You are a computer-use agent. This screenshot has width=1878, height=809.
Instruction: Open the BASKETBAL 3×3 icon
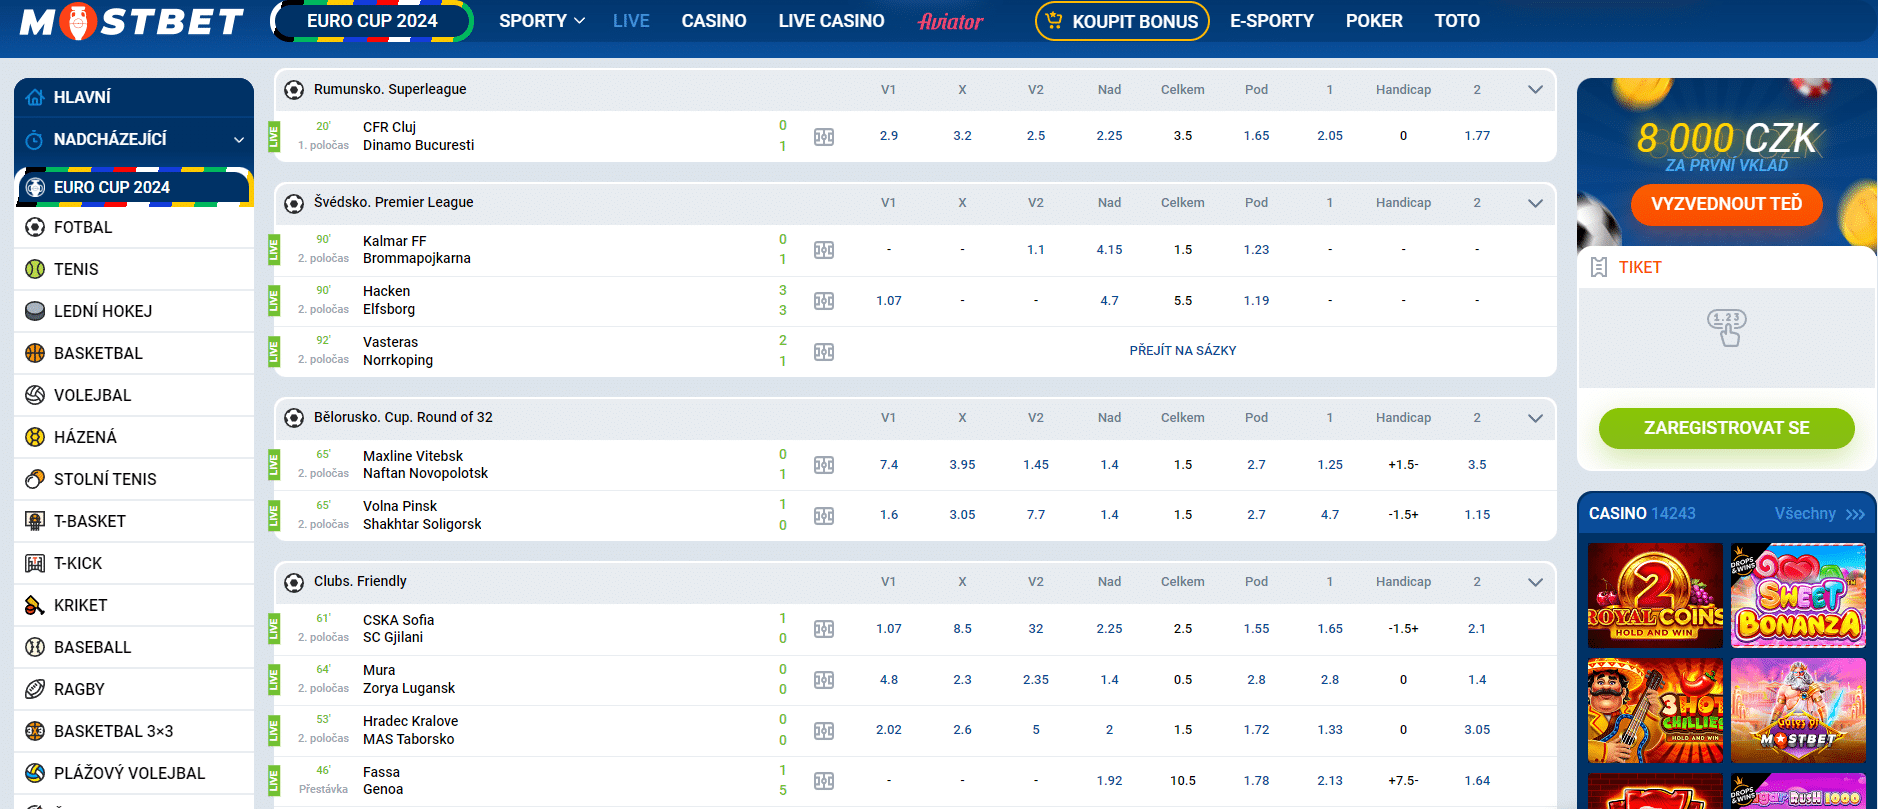(x=35, y=731)
